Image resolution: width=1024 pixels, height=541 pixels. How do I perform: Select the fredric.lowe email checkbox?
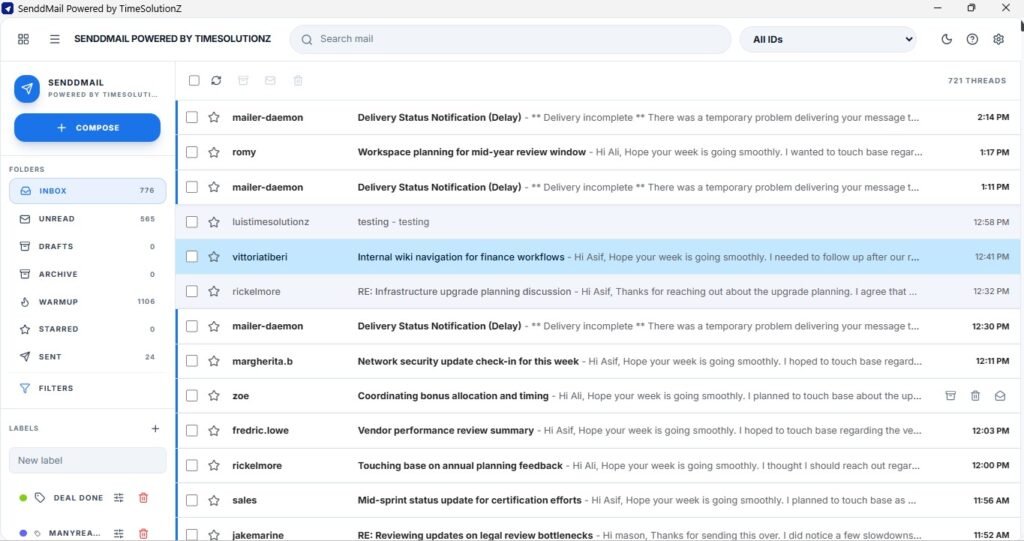tap(192, 431)
